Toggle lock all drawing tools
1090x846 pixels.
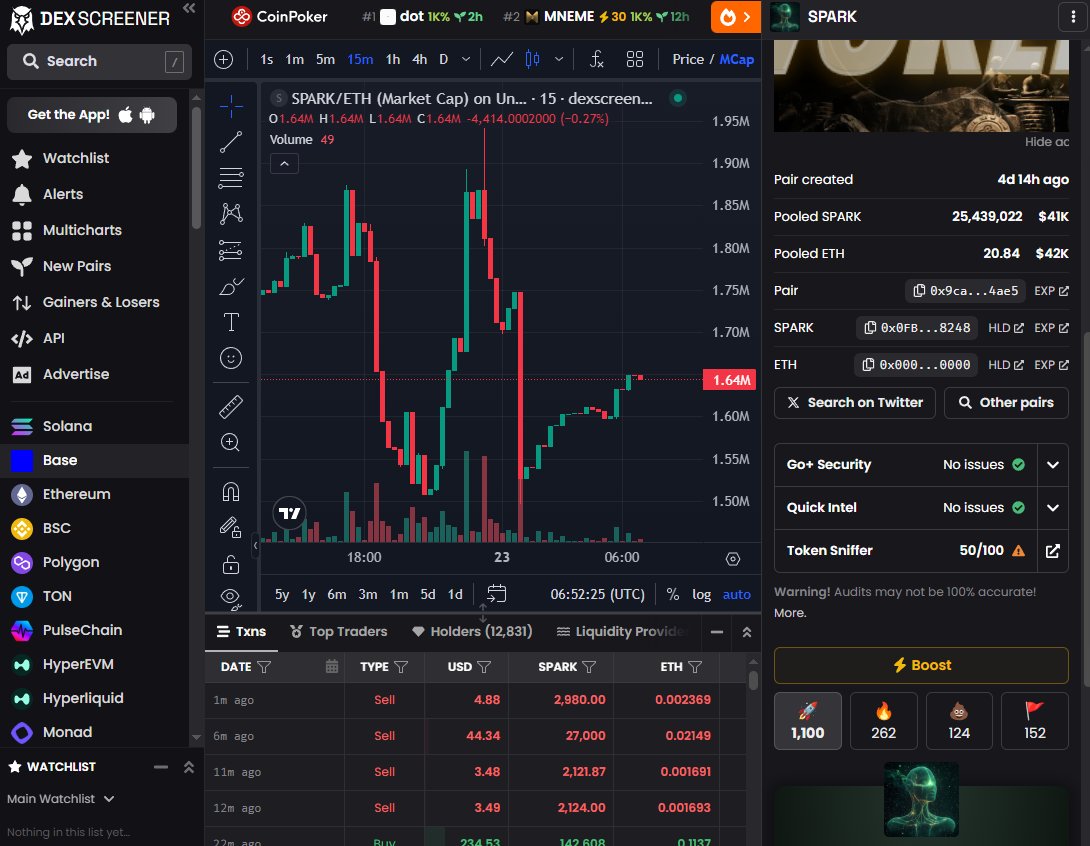[x=231, y=564]
